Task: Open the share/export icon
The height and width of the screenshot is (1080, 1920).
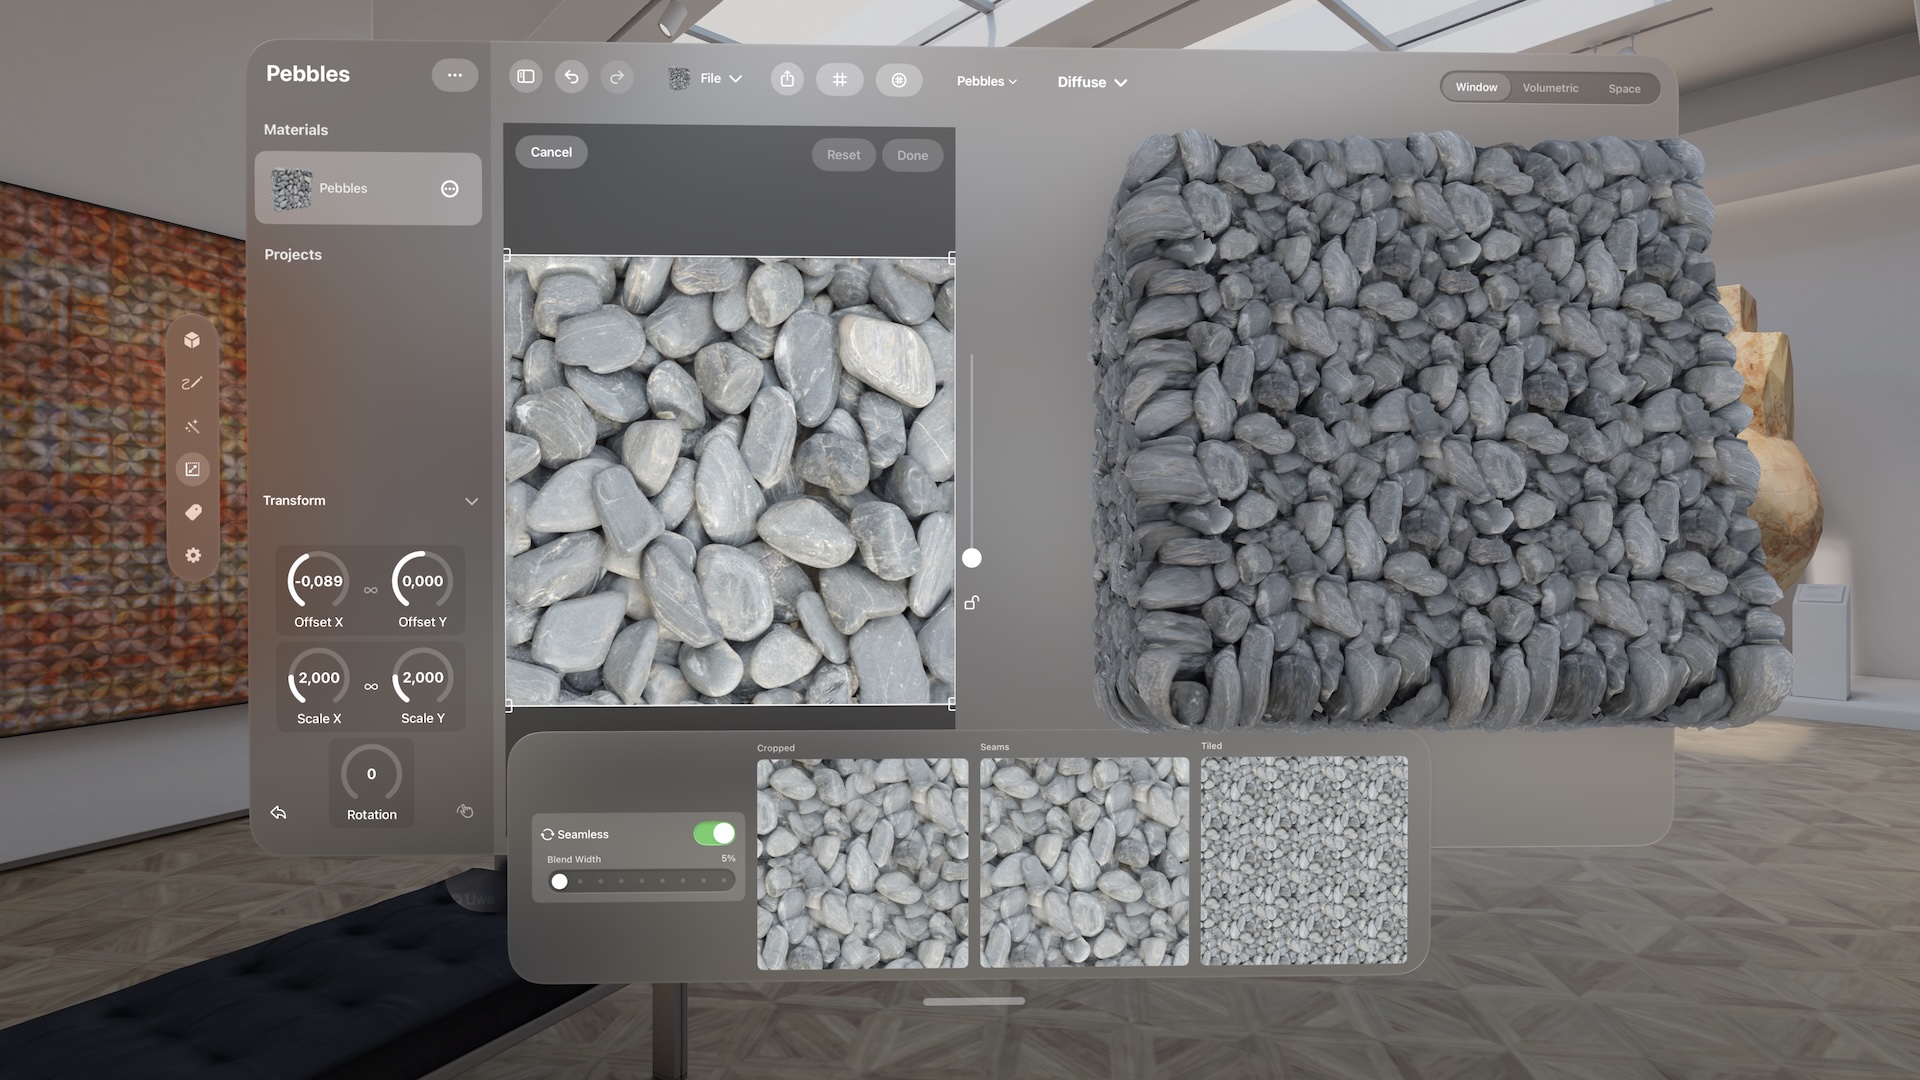Action: click(787, 79)
